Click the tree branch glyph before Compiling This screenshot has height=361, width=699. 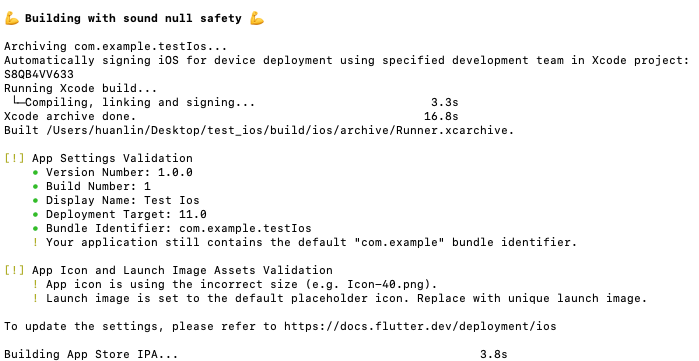pyautogui.click(x=18, y=101)
